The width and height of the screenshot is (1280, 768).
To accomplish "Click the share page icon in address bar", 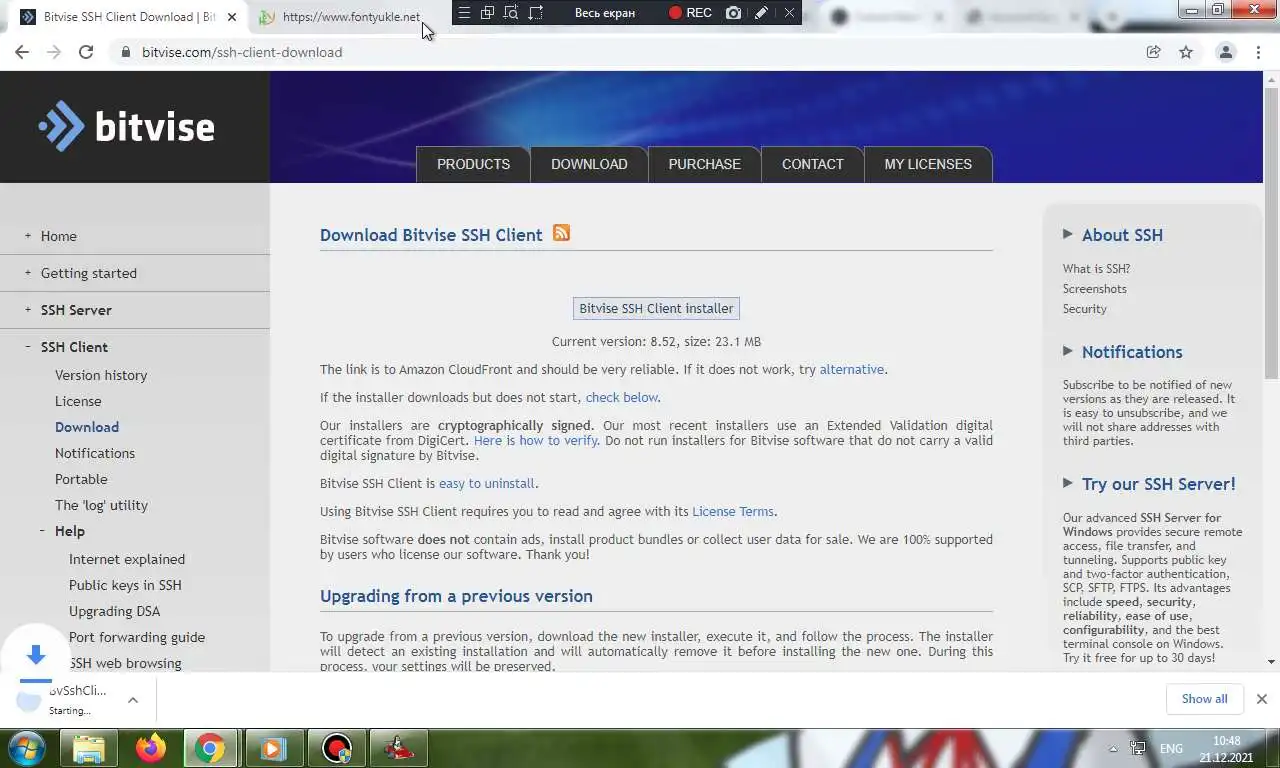I will tap(1153, 52).
